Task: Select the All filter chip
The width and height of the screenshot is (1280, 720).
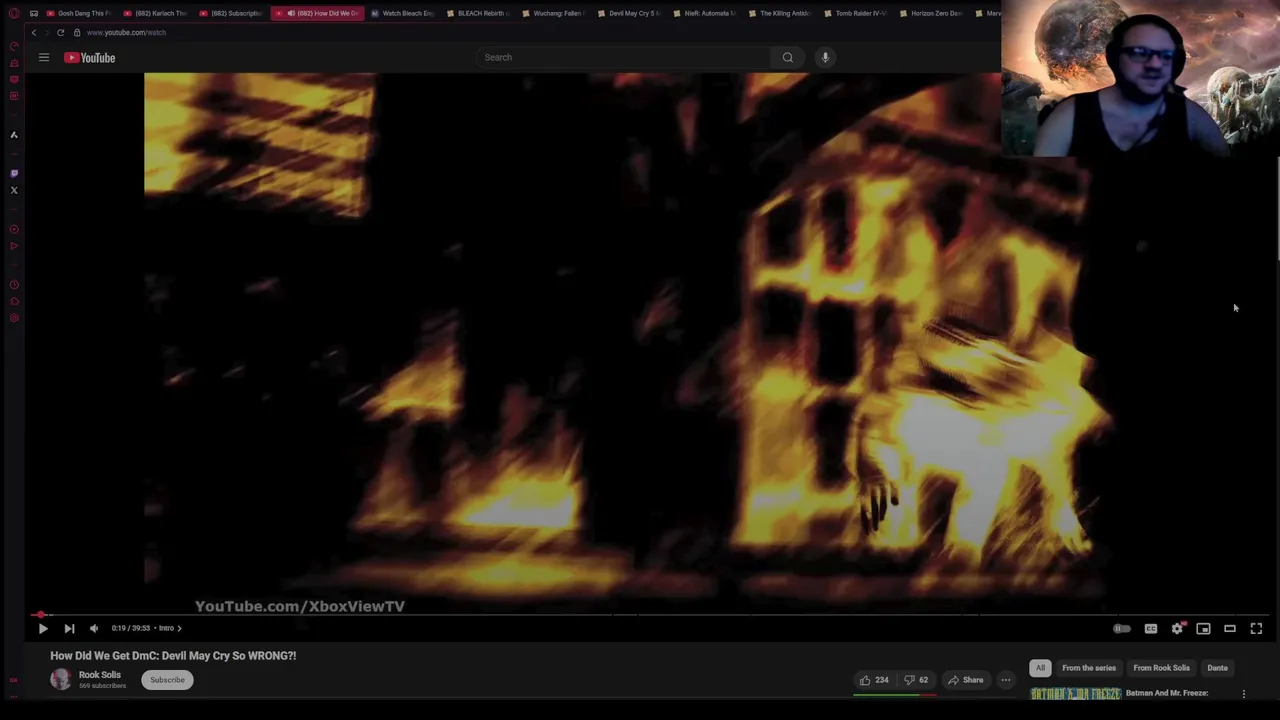Action: point(1040,668)
